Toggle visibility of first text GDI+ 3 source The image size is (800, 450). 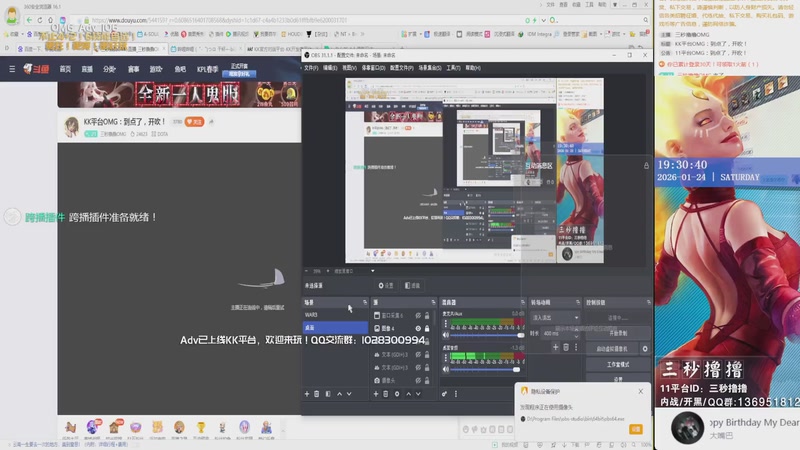point(418,355)
